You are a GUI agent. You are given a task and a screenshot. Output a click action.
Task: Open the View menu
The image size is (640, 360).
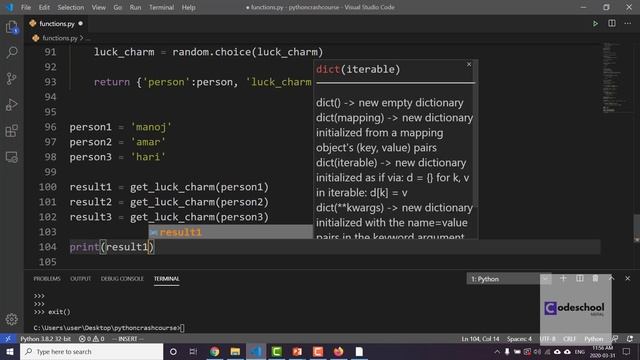click(x=98, y=7)
